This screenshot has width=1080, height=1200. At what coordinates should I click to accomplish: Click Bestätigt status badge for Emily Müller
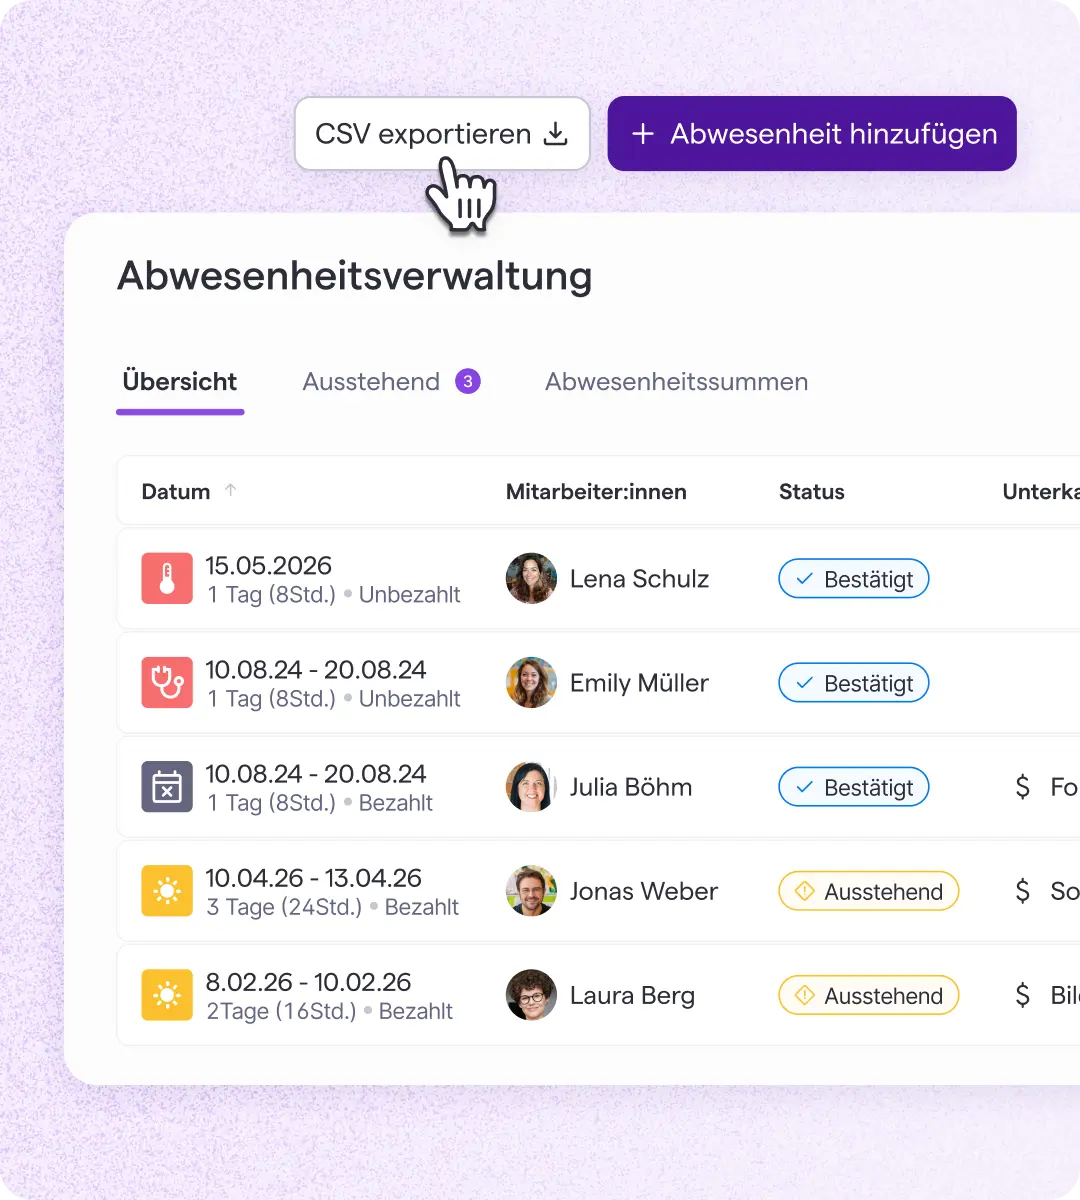(x=854, y=683)
